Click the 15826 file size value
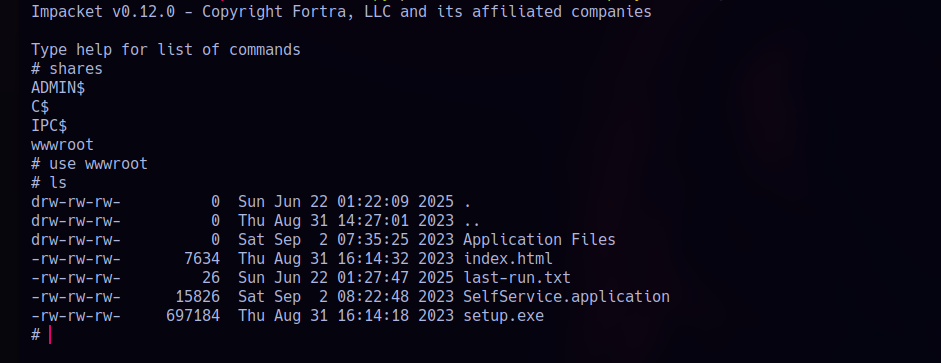The image size is (941, 363). click(197, 296)
